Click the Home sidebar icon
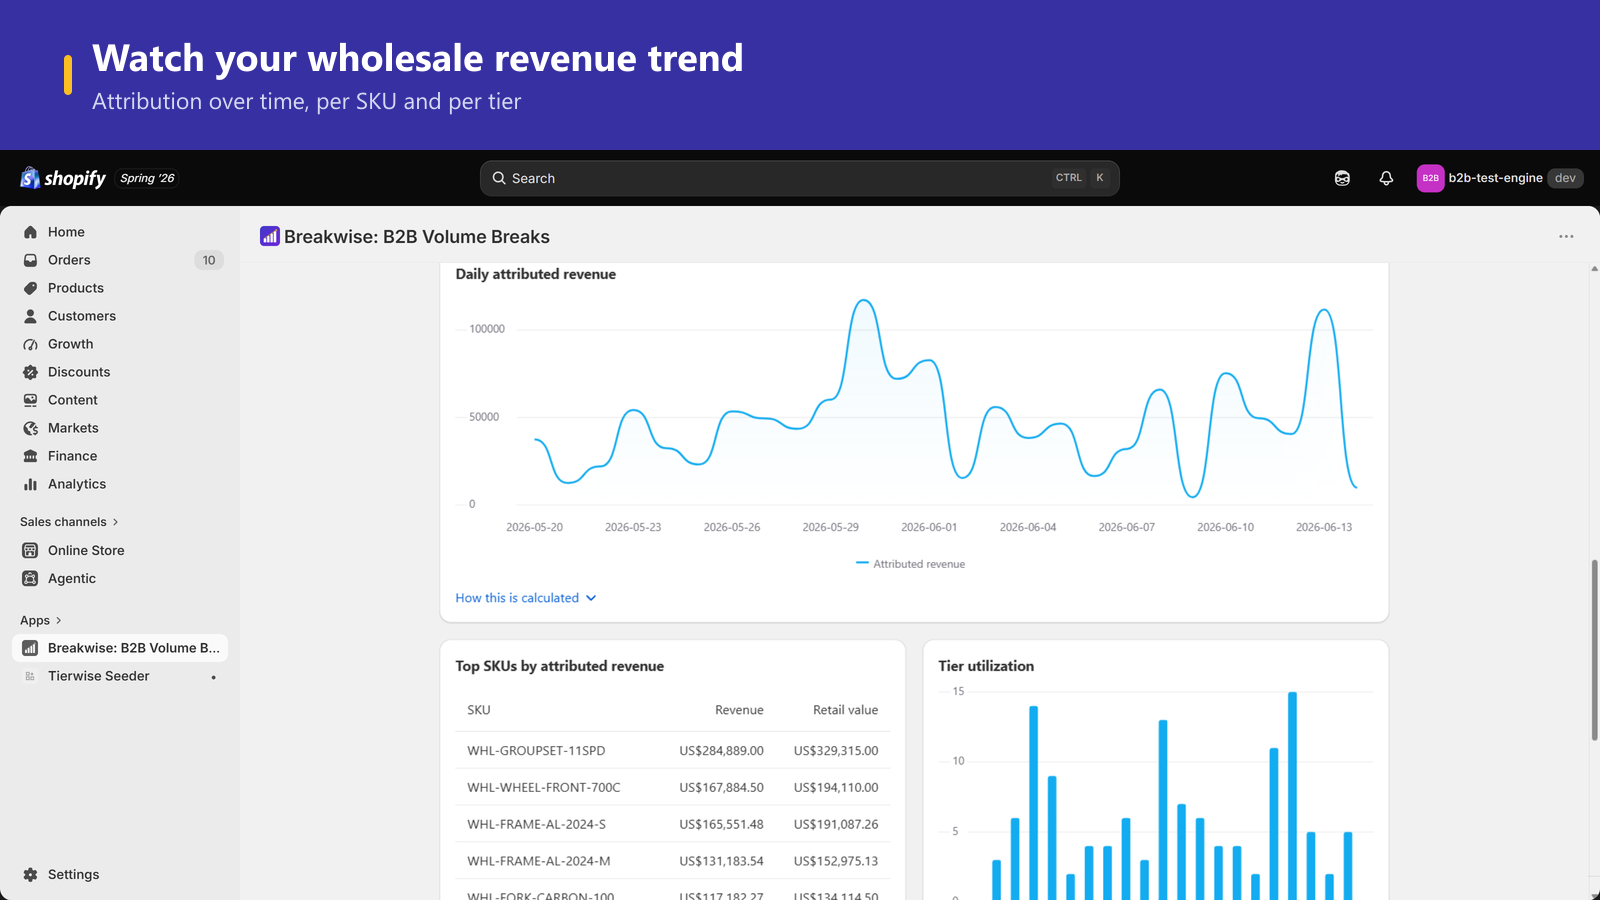Viewport: 1600px width, 900px height. pyautogui.click(x=30, y=232)
